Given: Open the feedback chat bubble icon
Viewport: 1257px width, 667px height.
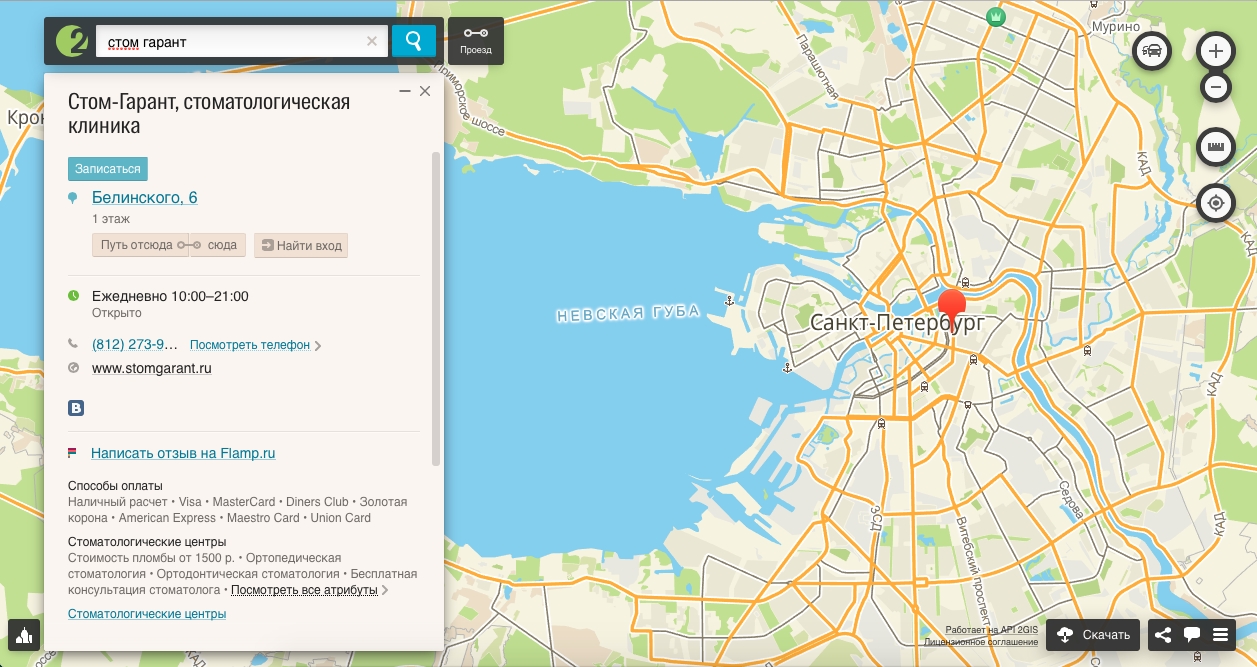Looking at the screenshot, I should 1191,634.
